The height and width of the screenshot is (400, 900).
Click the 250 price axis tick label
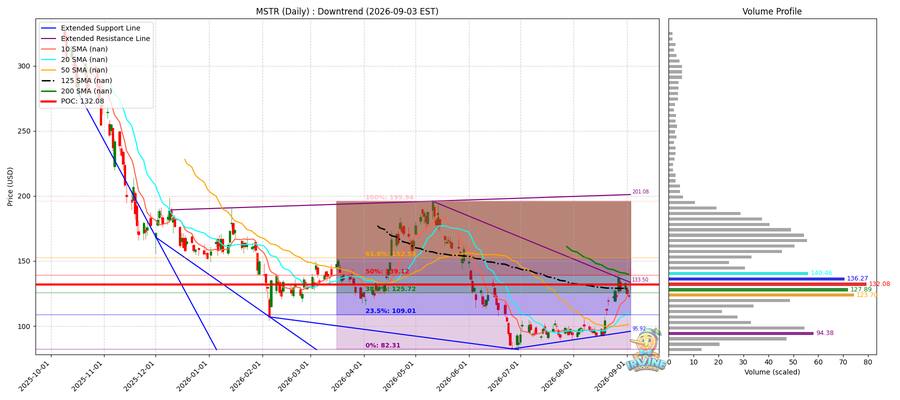click(x=26, y=131)
